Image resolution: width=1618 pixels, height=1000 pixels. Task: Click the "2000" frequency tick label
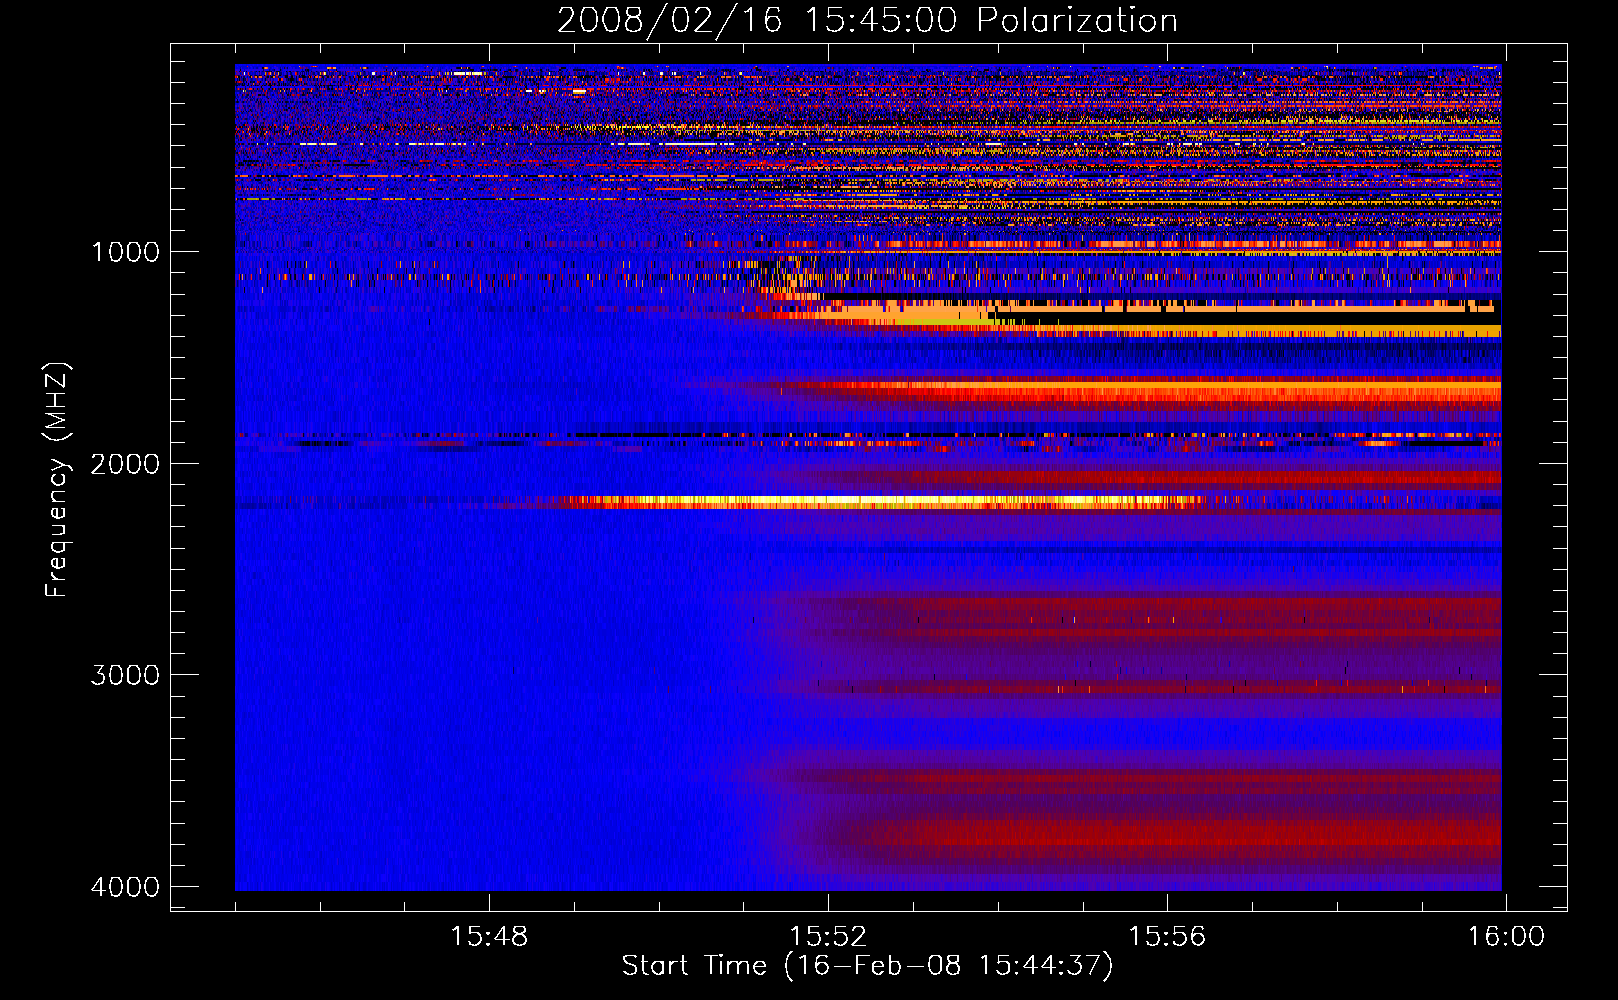[x=125, y=463]
